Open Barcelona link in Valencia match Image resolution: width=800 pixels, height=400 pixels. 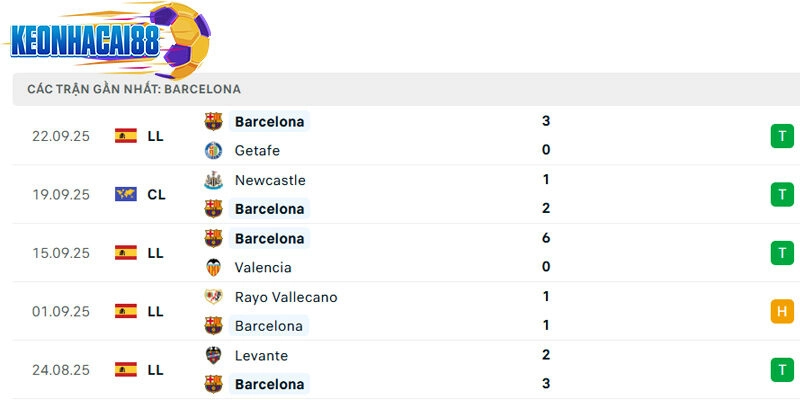(269, 239)
